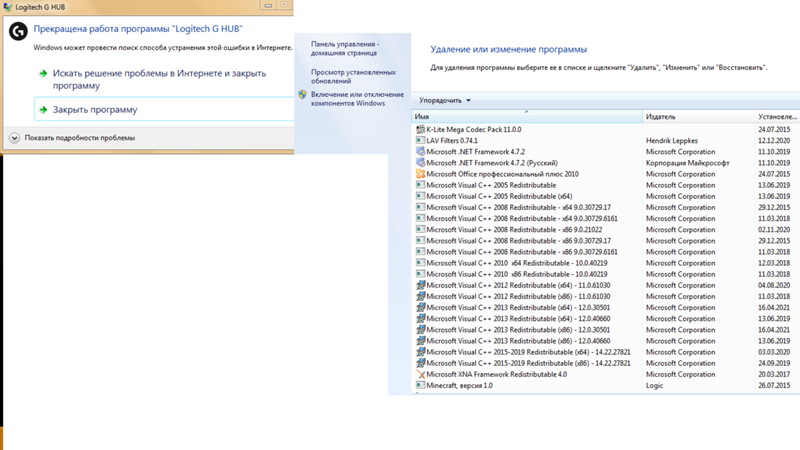Click icon of Visual C++ 2015-2019 Redistributable (x86)
Image resolution: width=800 pixels, height=450 pixels.
coord(420,363)
